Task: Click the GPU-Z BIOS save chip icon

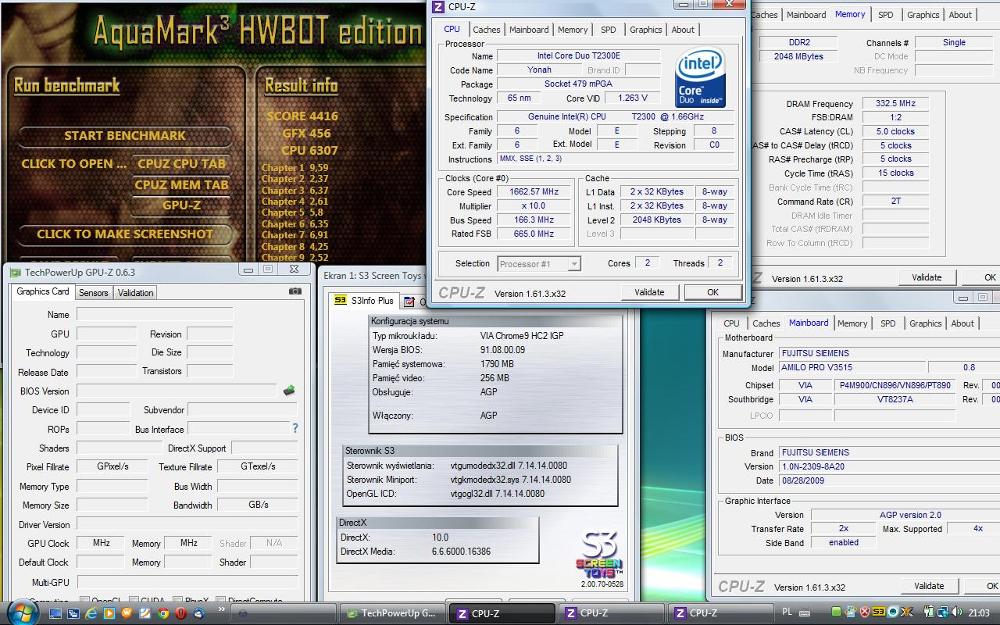Action: (289, 390)
